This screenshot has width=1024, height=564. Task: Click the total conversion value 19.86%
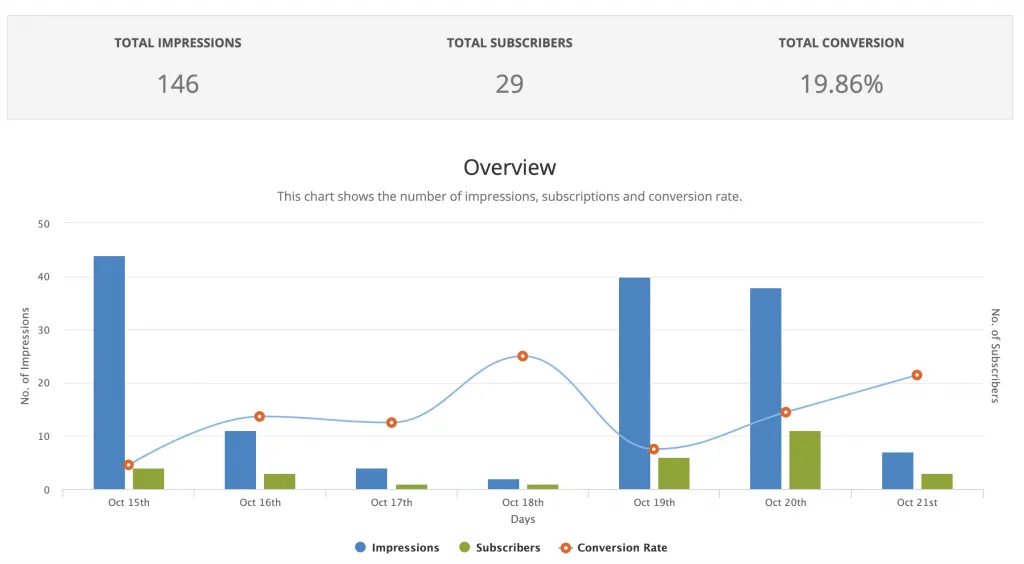click(841, 84)
